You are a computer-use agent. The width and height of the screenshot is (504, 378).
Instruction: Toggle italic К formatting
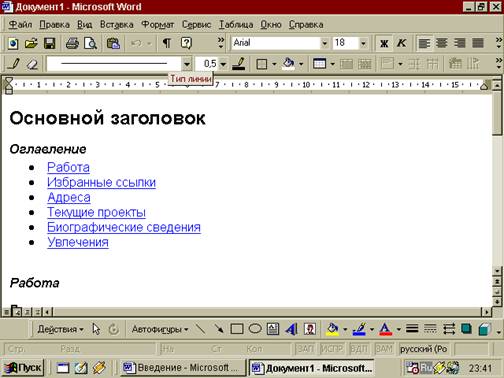pos(402,43)
